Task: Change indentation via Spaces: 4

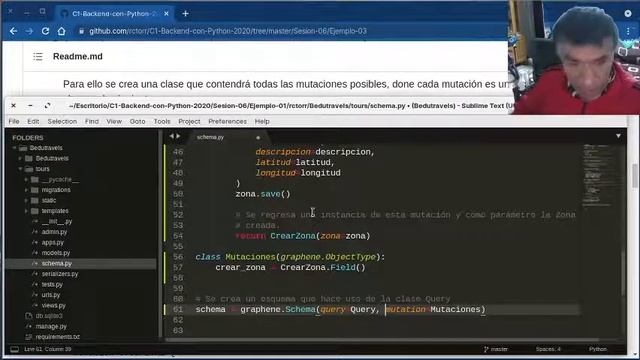Action: click(x=548, y=349)
